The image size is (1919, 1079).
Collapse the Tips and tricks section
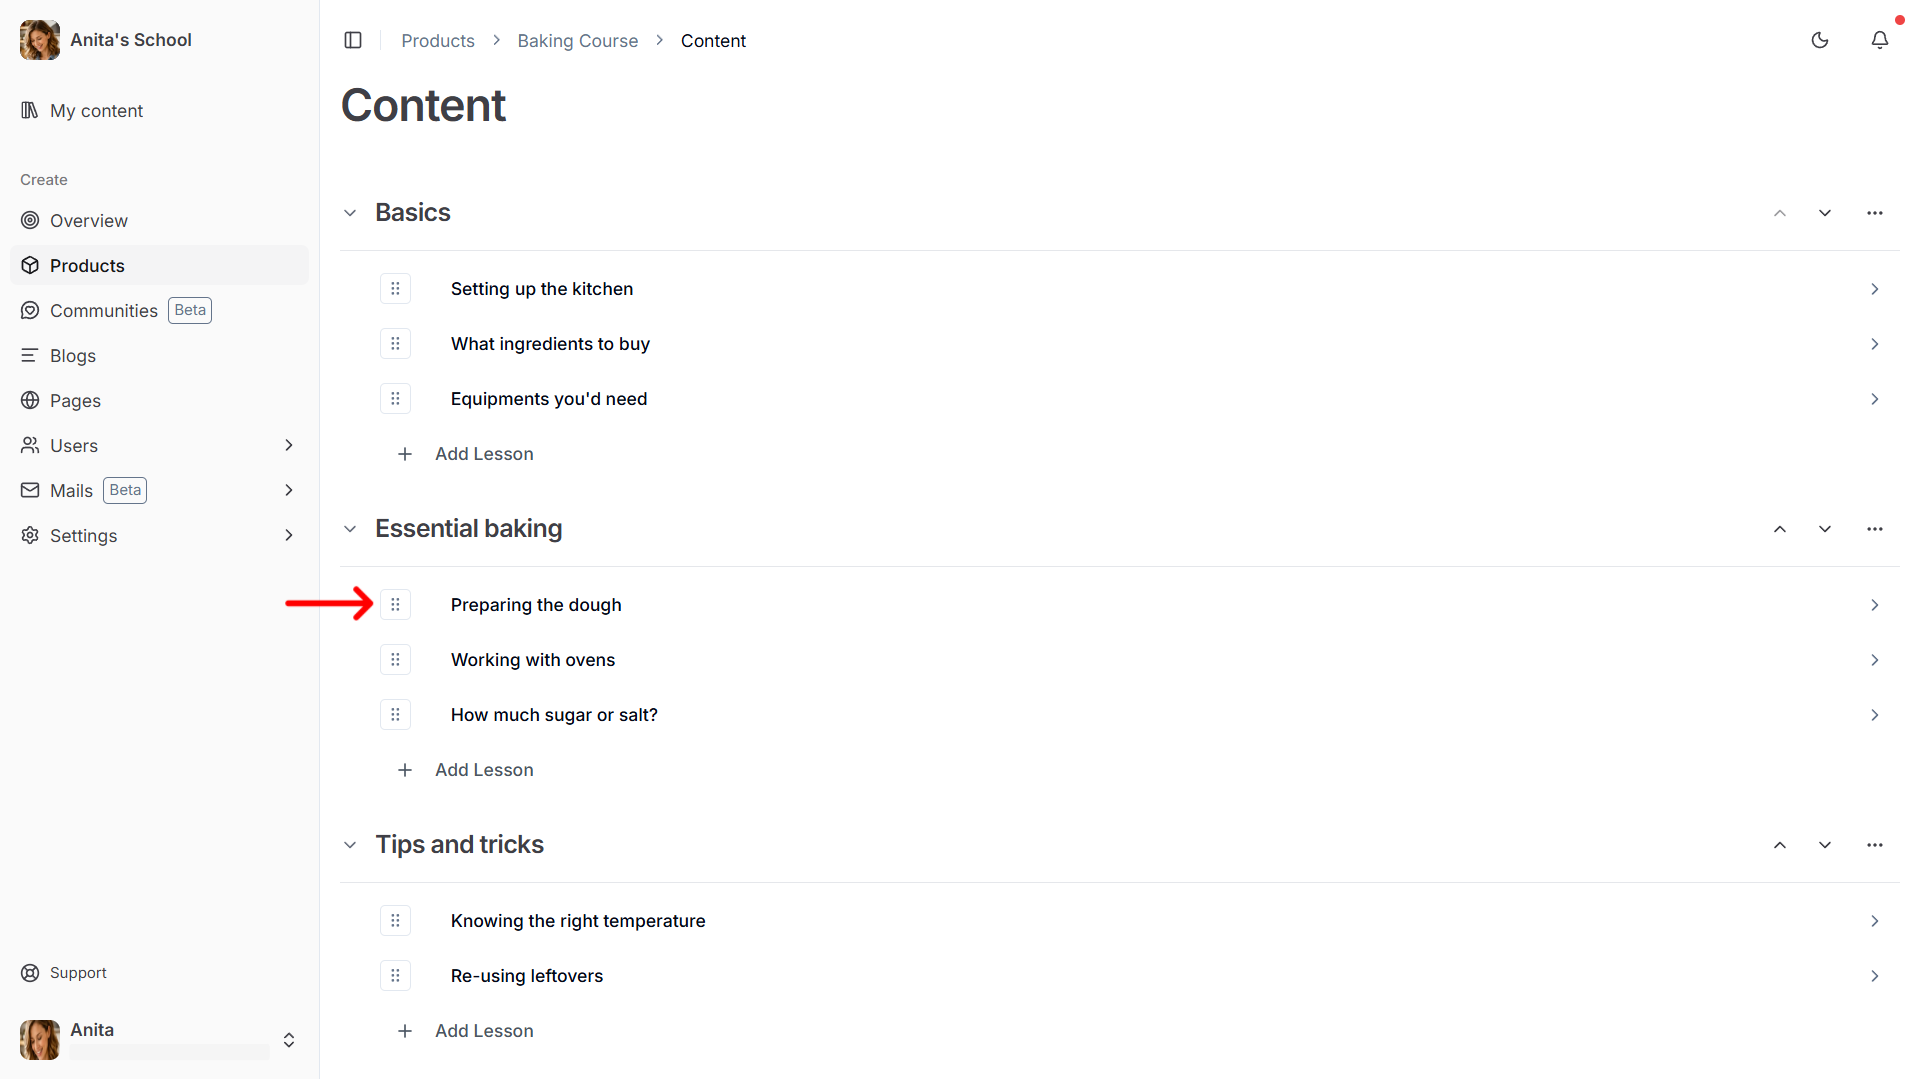350,845
